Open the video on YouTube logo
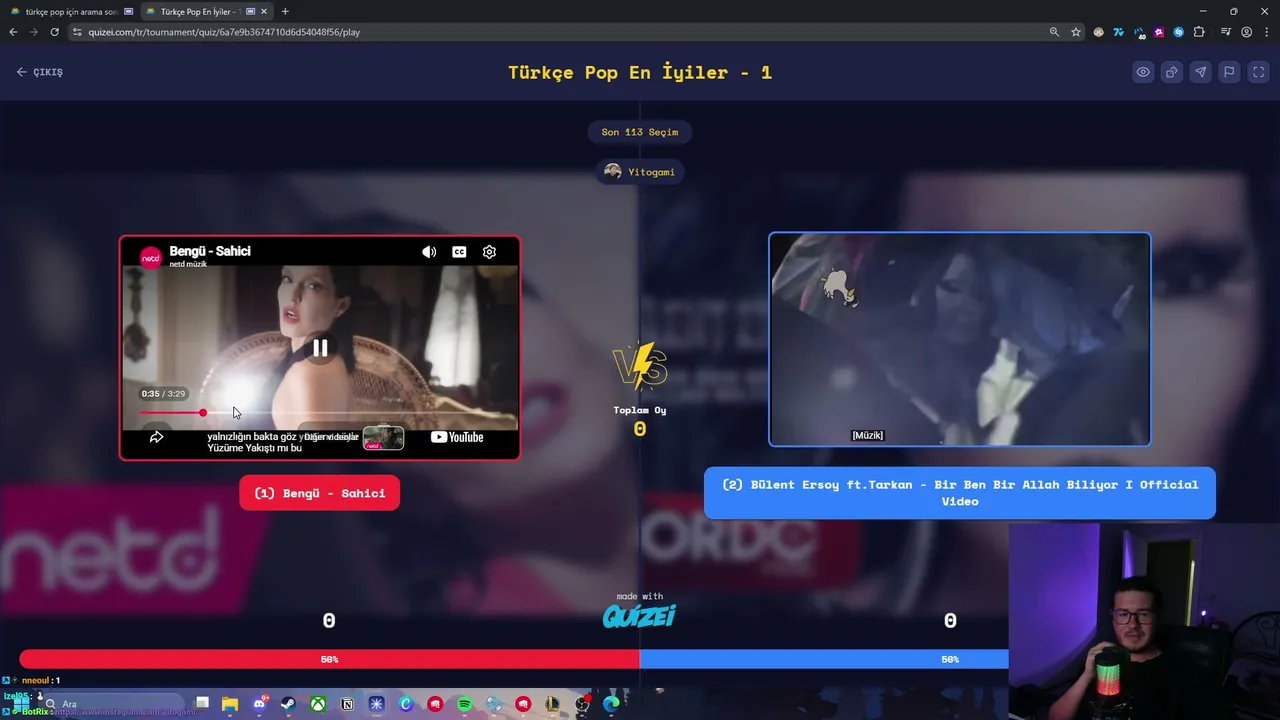1280x720 pixels. (x=457, y=437)
